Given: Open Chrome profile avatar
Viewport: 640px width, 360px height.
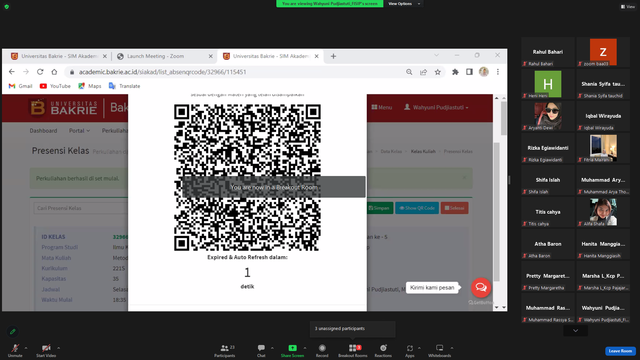Looking at the screenshot, I should (x=484, y=72).
